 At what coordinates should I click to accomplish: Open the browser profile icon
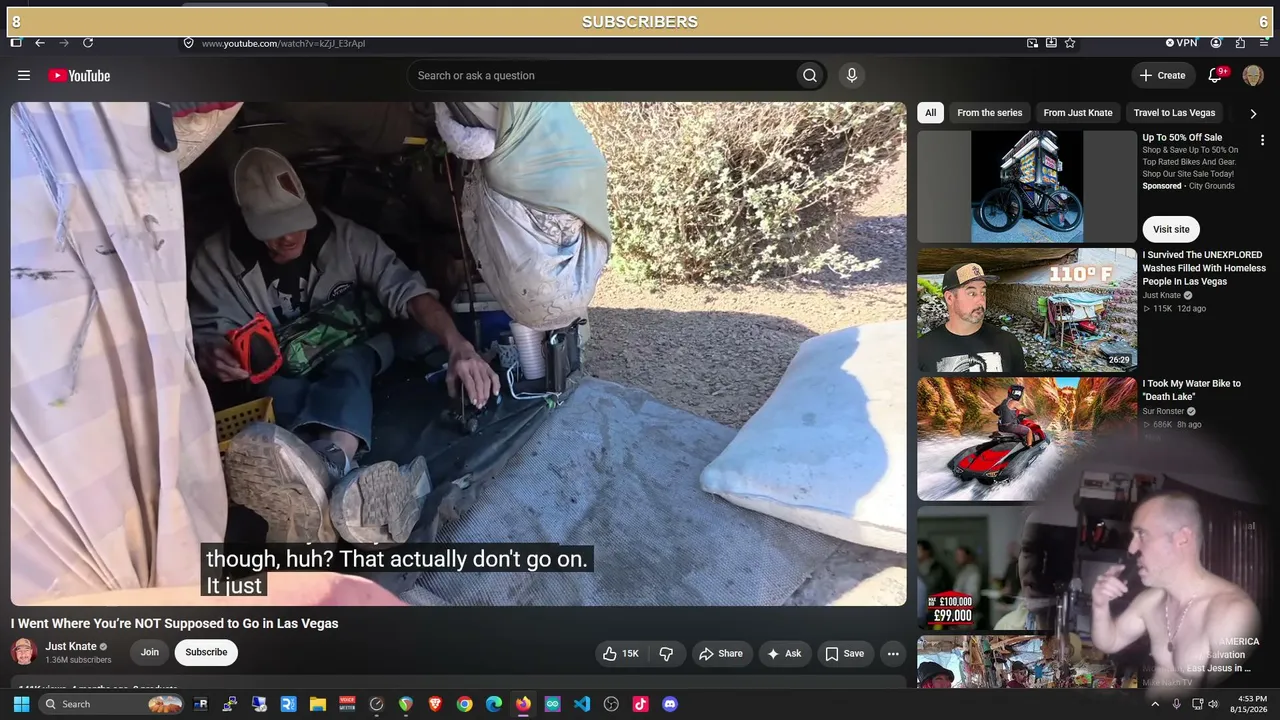tap(1216, 43)
